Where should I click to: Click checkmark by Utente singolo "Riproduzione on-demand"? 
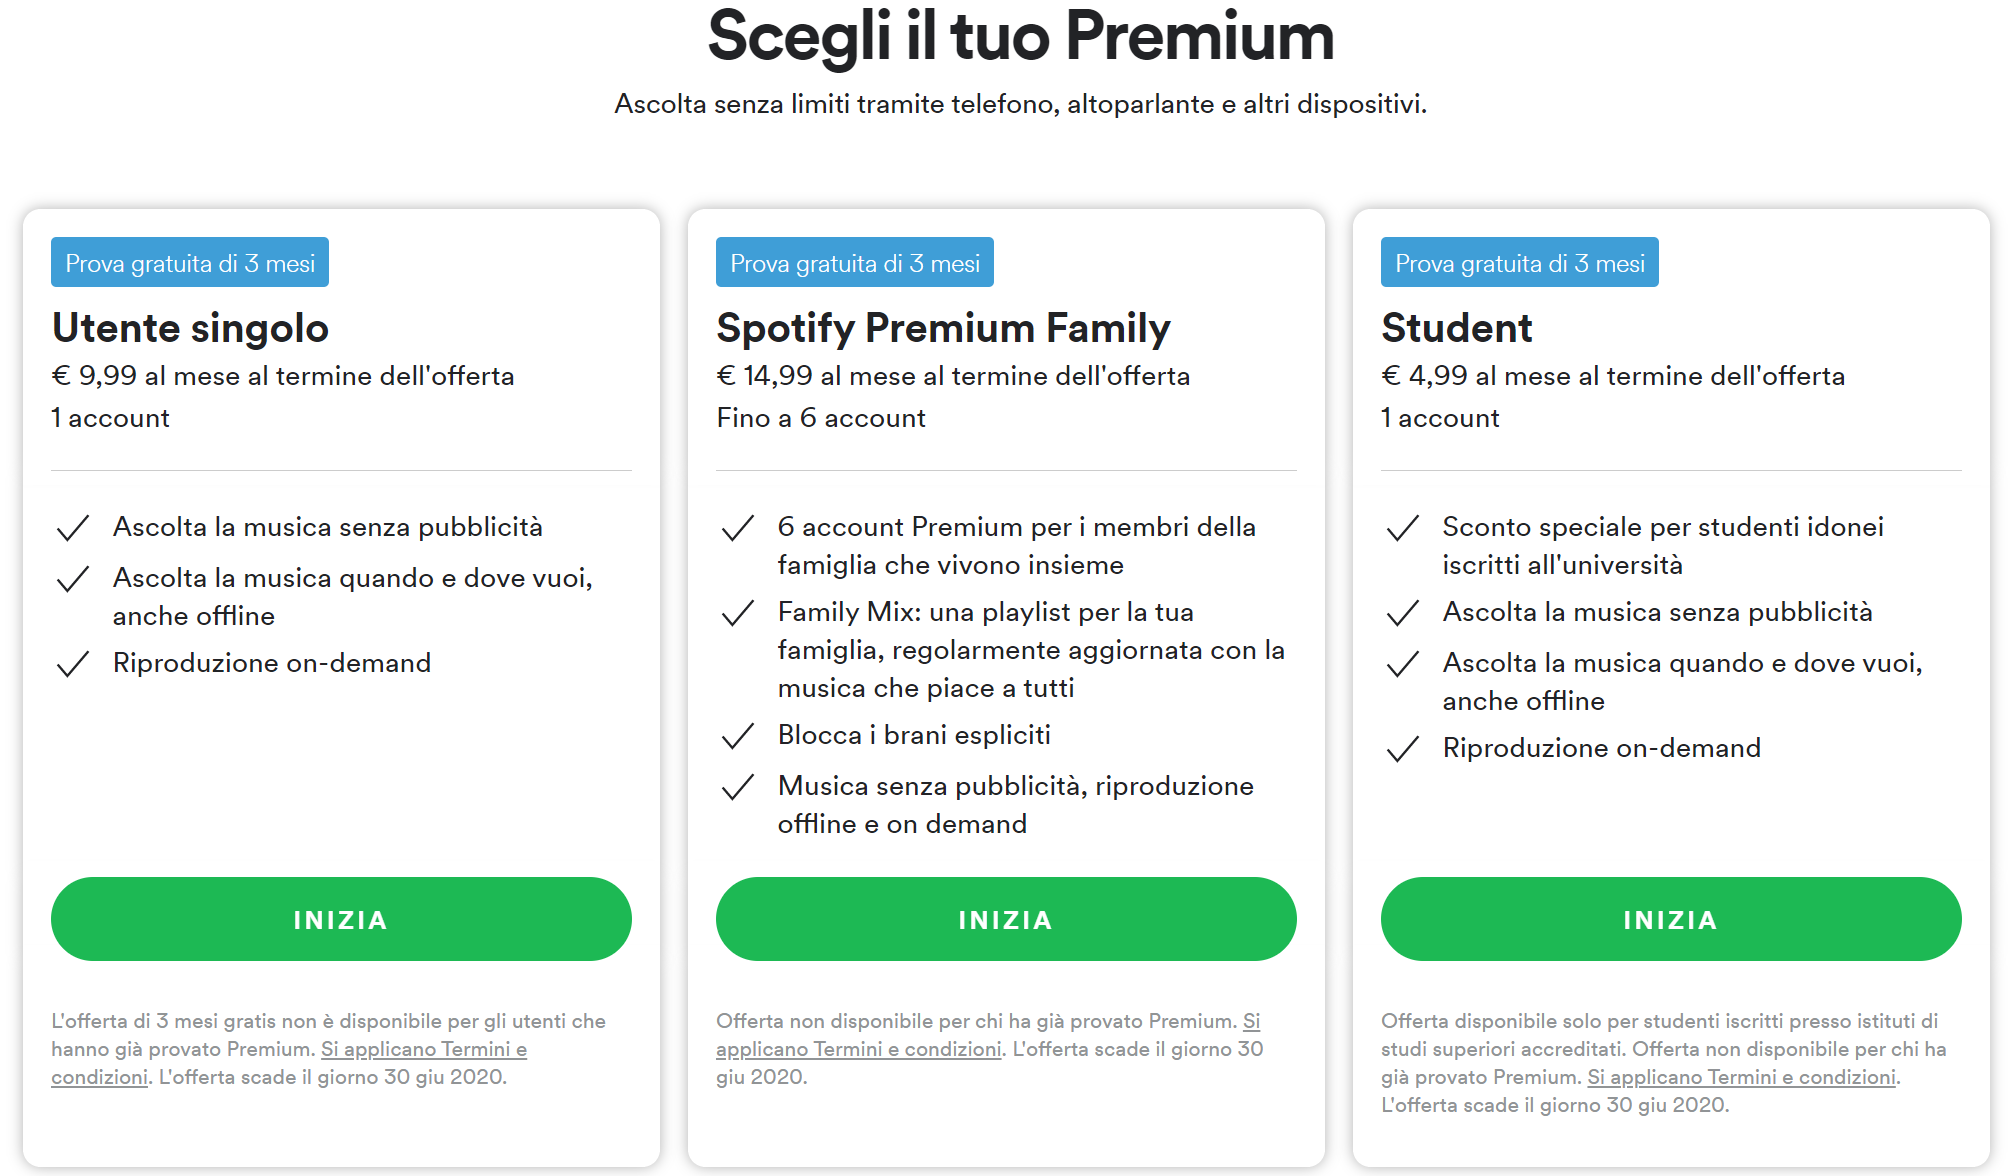tap(73, 664)
